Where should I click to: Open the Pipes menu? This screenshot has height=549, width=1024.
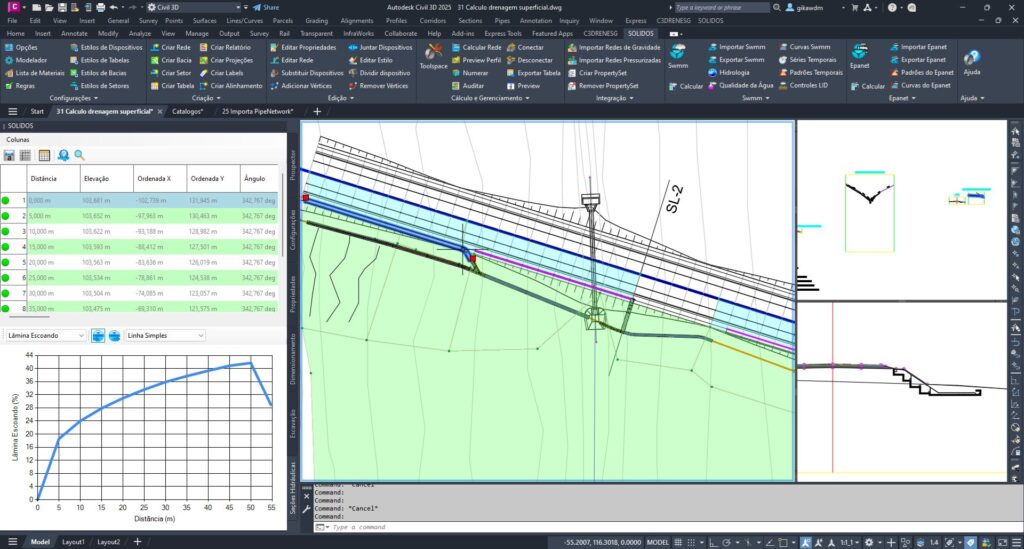[x=502, y=21]
